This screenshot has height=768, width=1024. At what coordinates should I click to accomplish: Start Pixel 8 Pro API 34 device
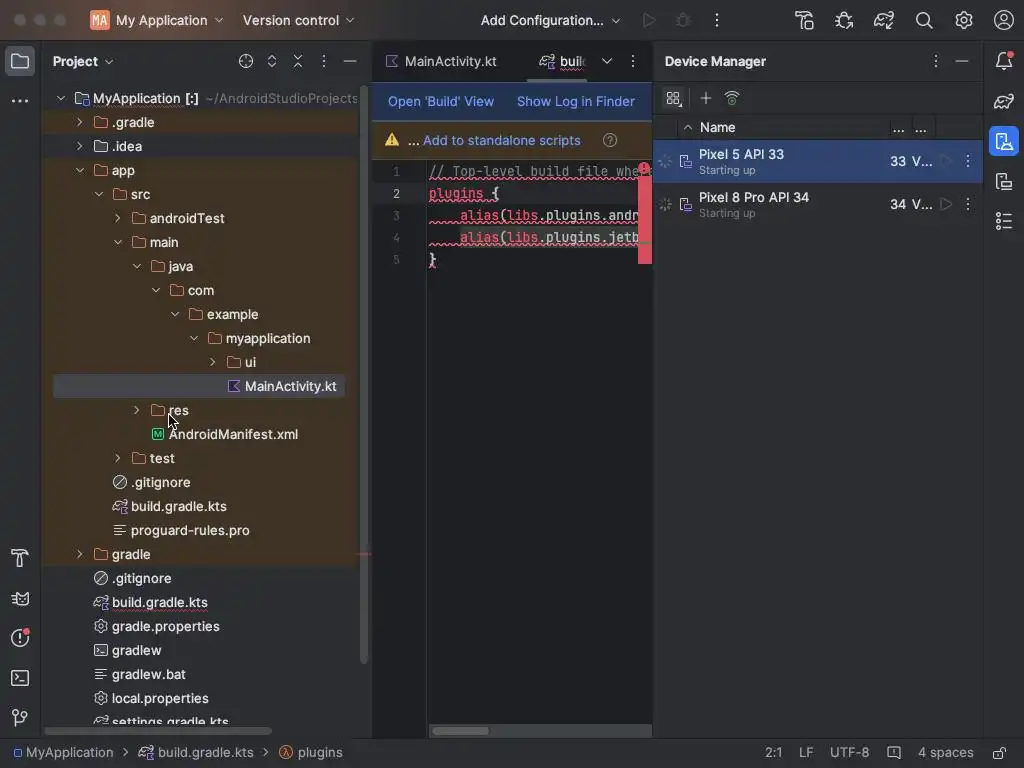(945, 204)
